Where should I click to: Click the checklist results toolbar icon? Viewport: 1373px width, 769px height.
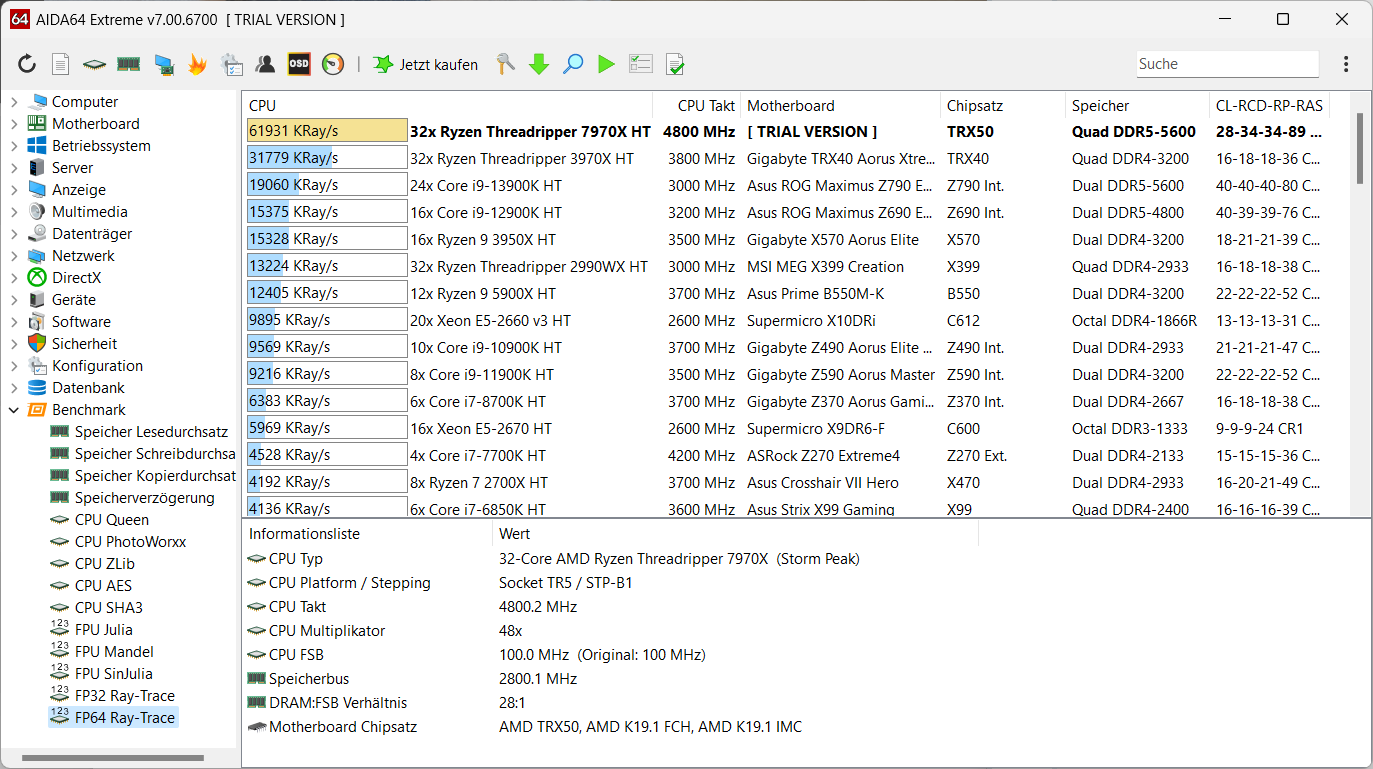click(x=640, y=64)
